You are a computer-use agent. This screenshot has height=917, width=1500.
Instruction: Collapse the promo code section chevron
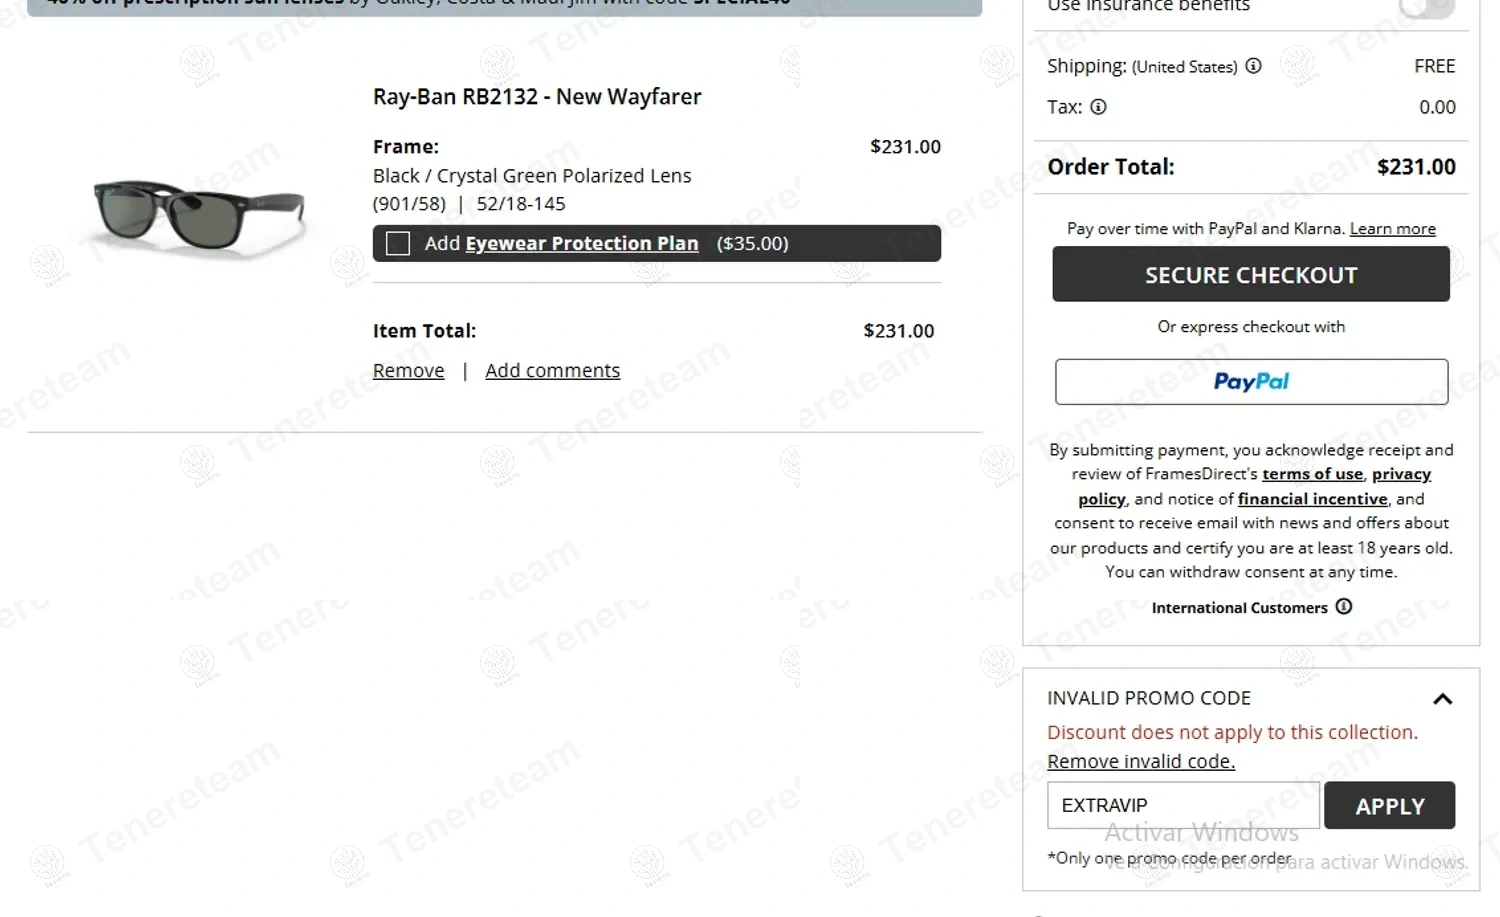[x=1442, y=699]
